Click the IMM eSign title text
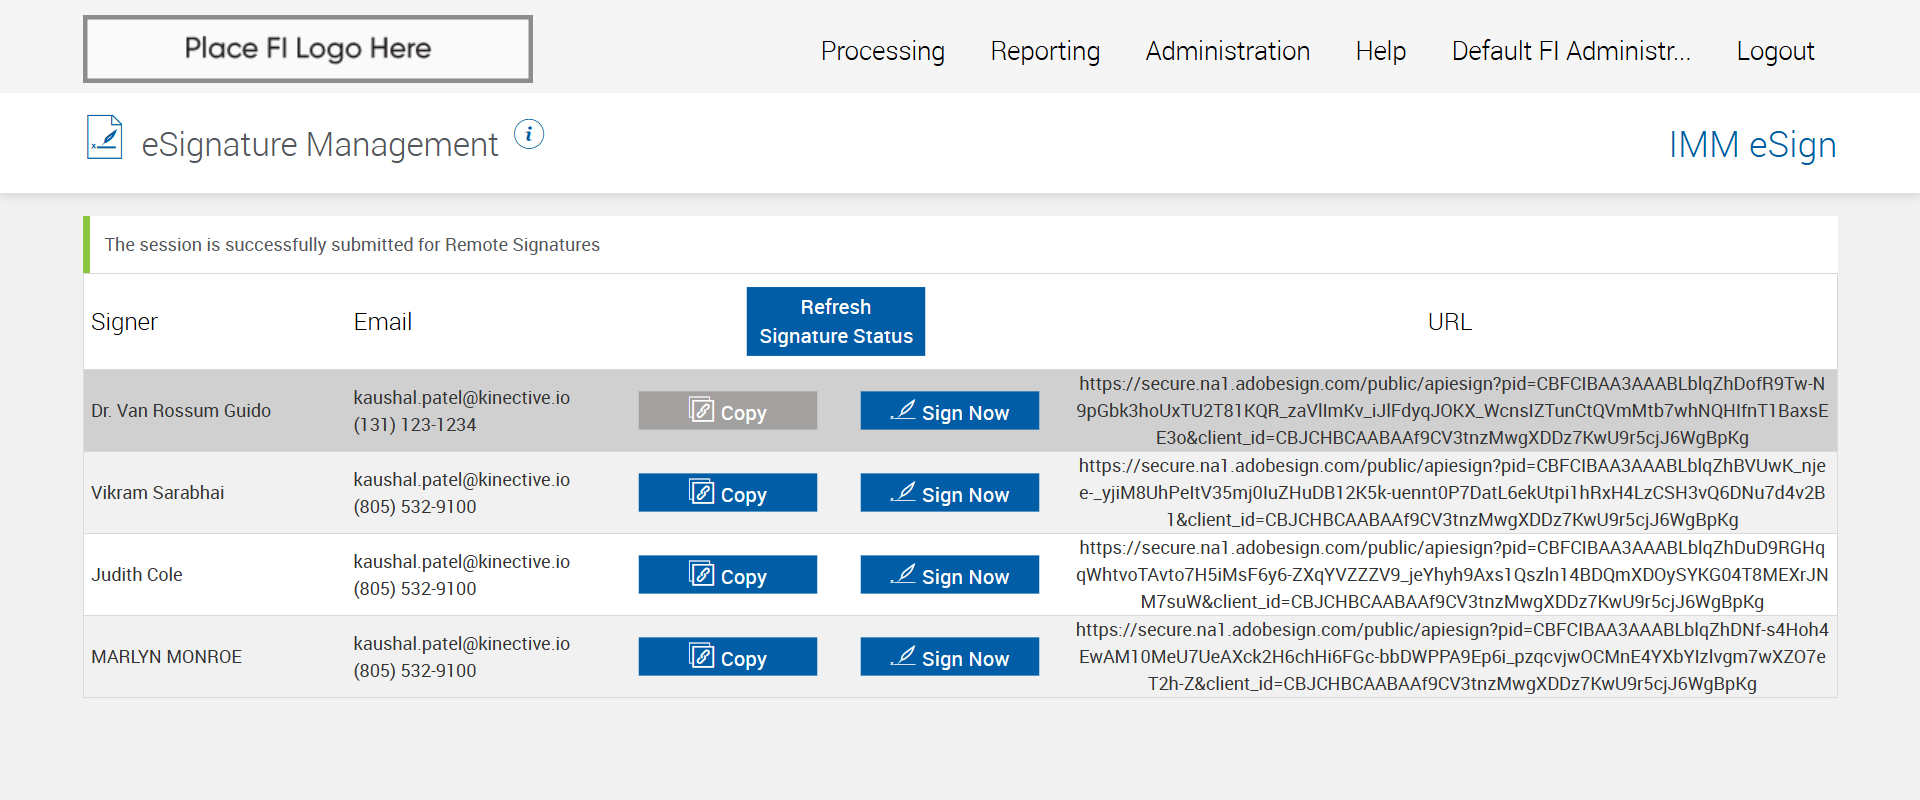1920x800 pixels. click(1752, 145)
